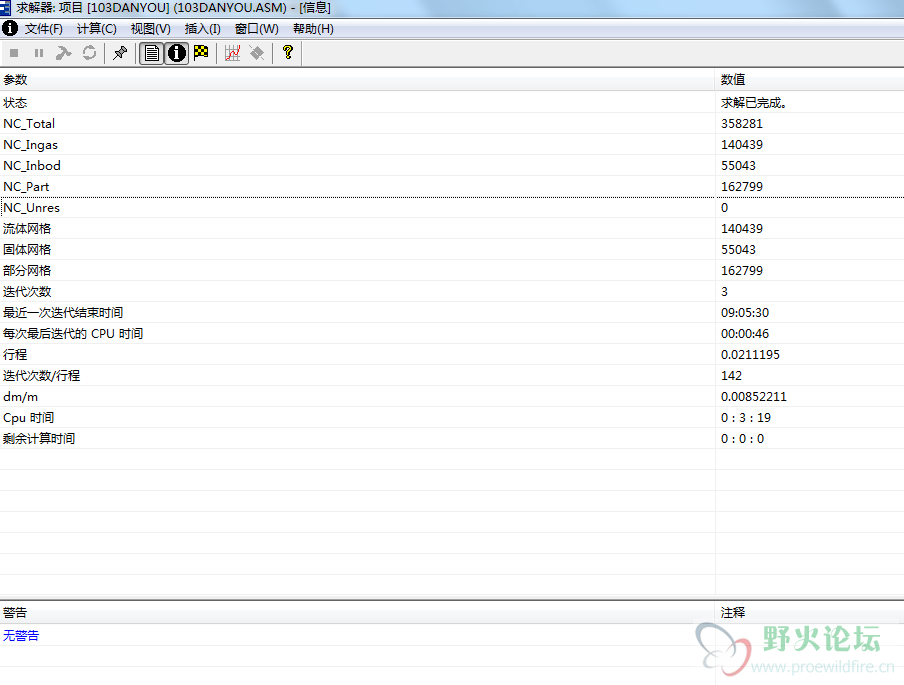Screen dimensions: 904x685
Task: Click the Refresh circular arrows icon
Action: (89, 53)
